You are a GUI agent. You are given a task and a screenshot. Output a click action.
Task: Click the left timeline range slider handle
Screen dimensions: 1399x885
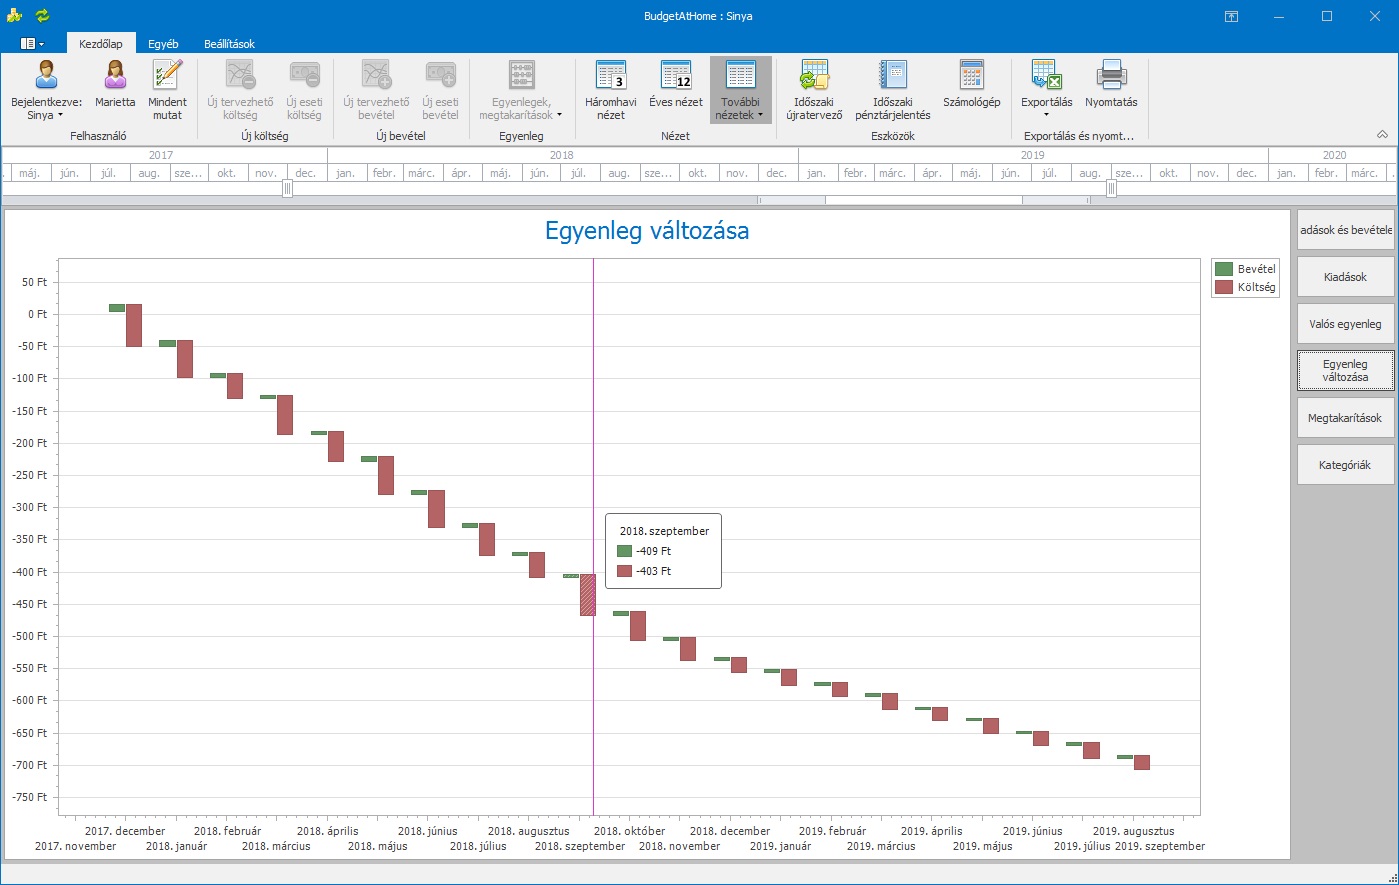click(x=287, y=188)
